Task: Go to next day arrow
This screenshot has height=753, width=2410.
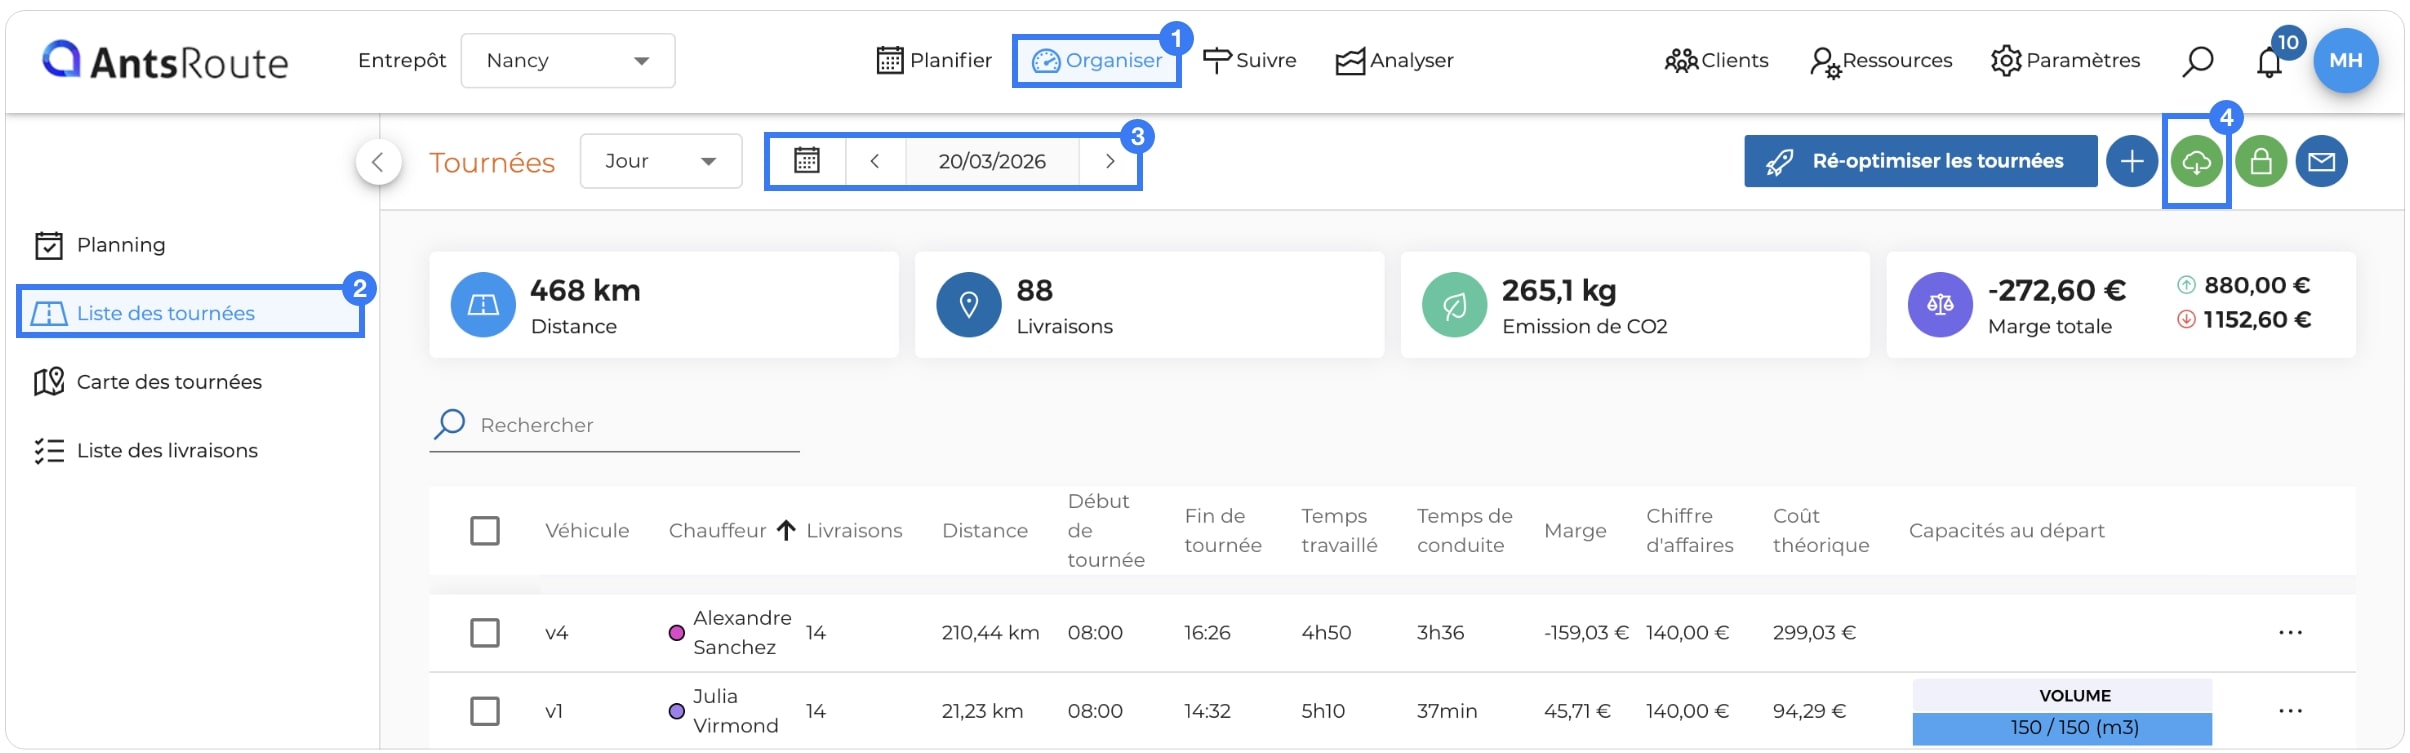Action: tap(1109, 161)
